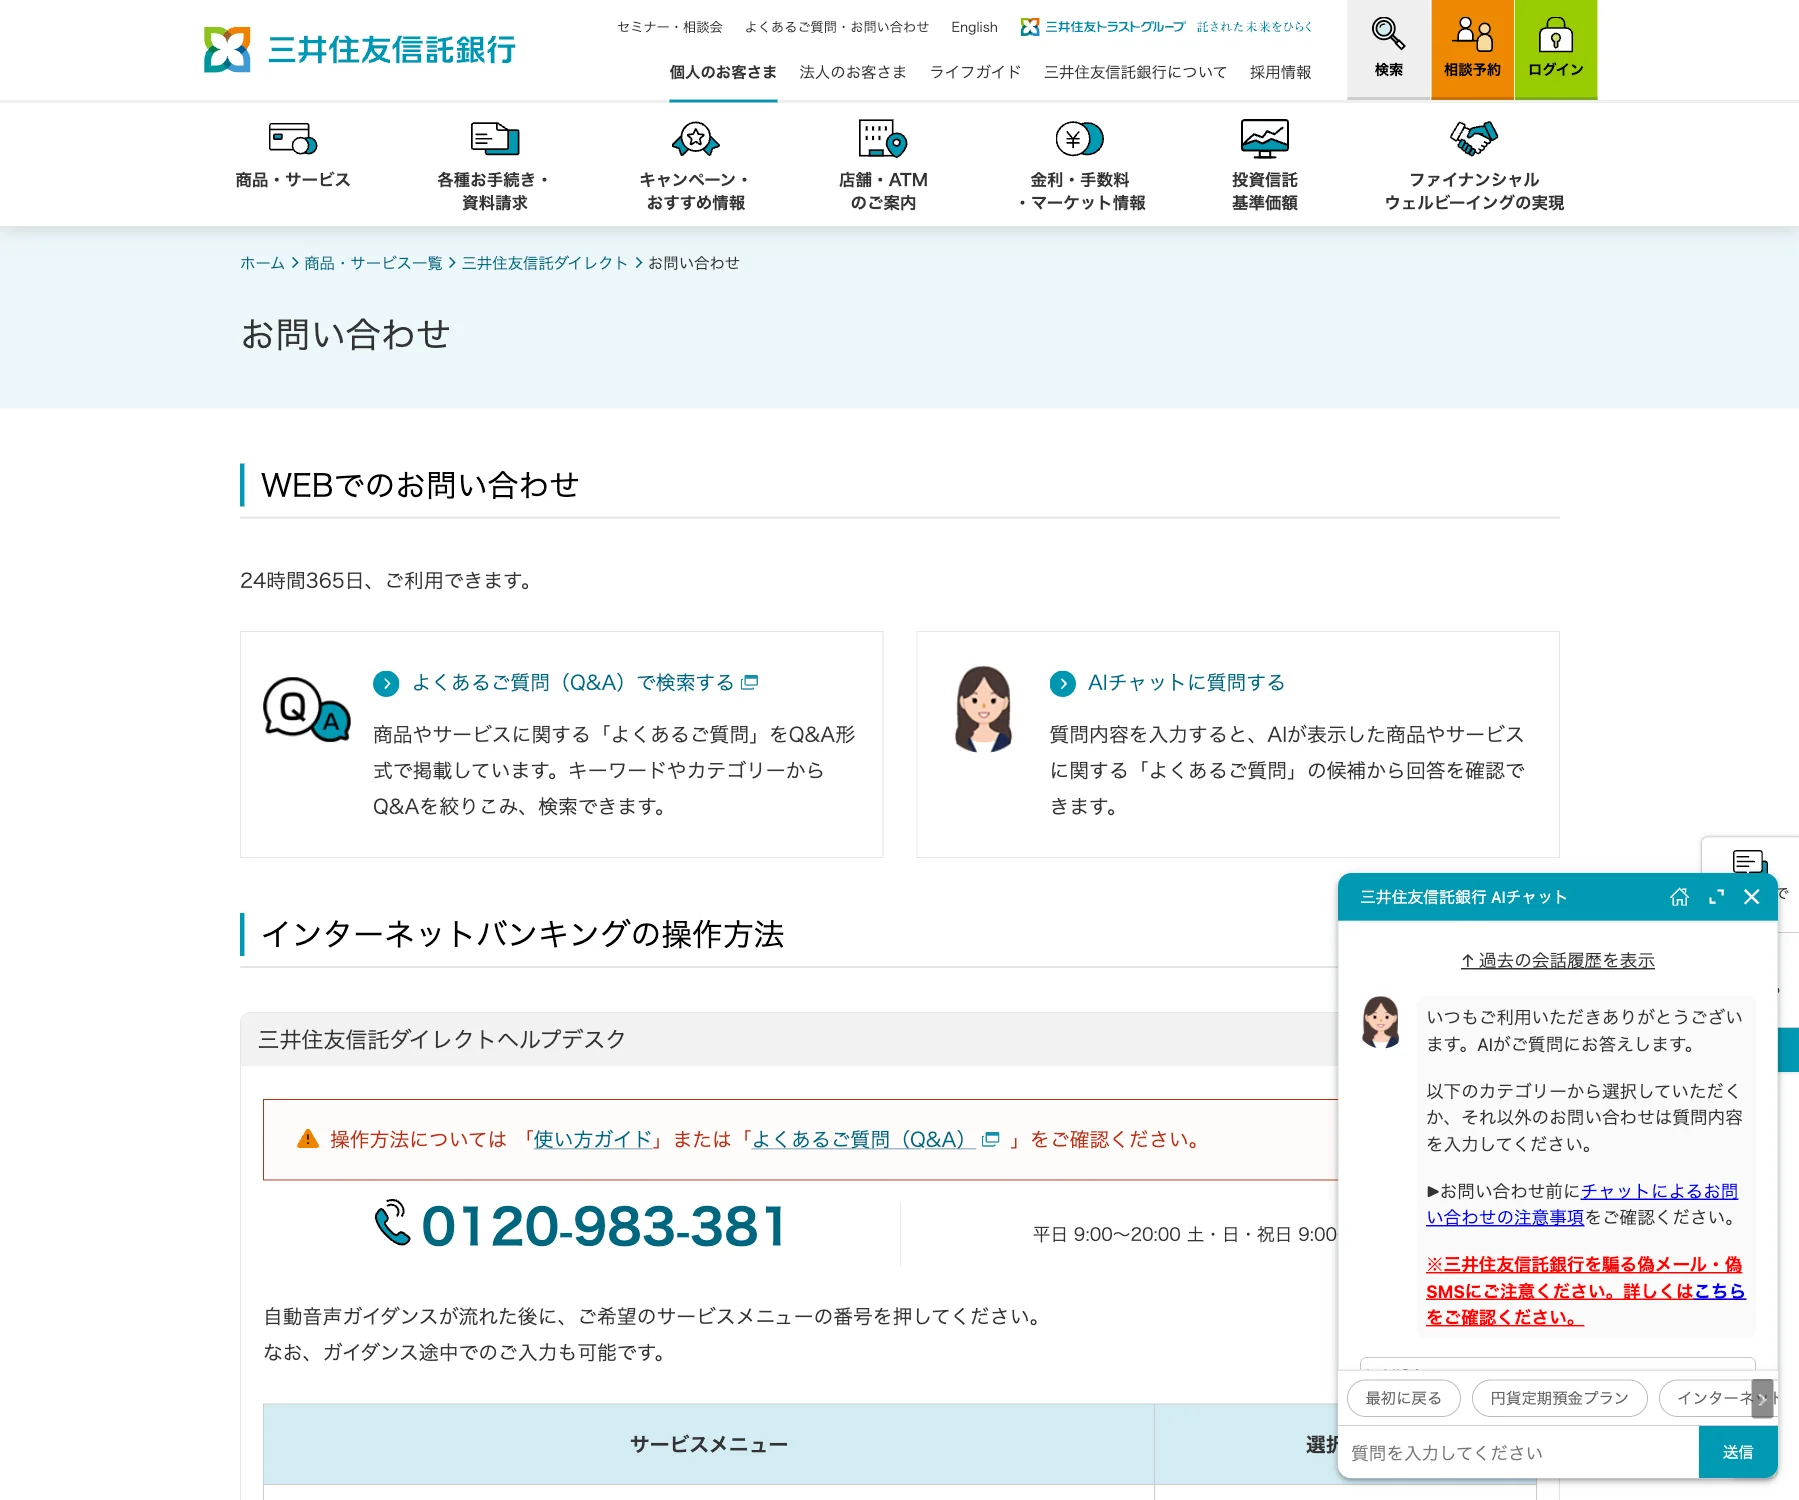Click the 商品・サービス card icon
The width and height of the screenshot is (1799, 1500).
coord(291,139)
